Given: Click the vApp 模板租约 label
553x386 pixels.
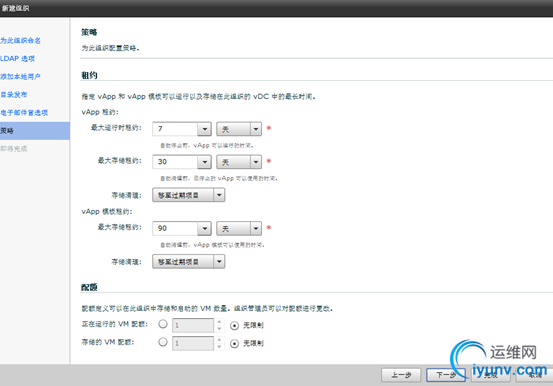Looking at the screenshot, I should tap(107, 212).
